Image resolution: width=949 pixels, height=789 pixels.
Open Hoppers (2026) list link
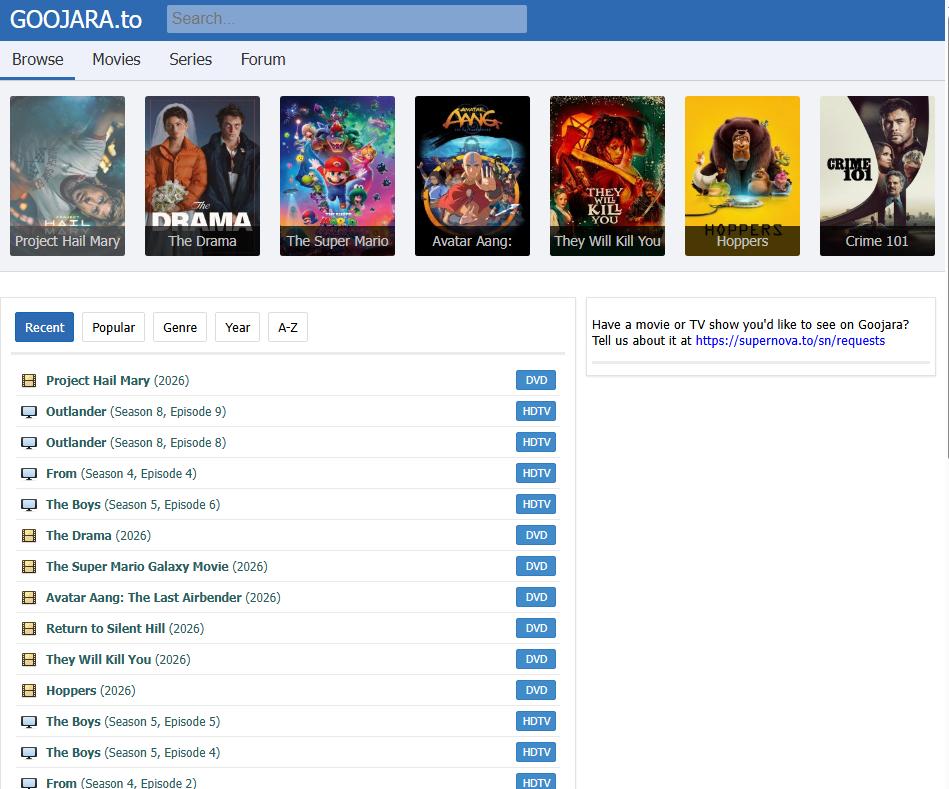[91, 690]
